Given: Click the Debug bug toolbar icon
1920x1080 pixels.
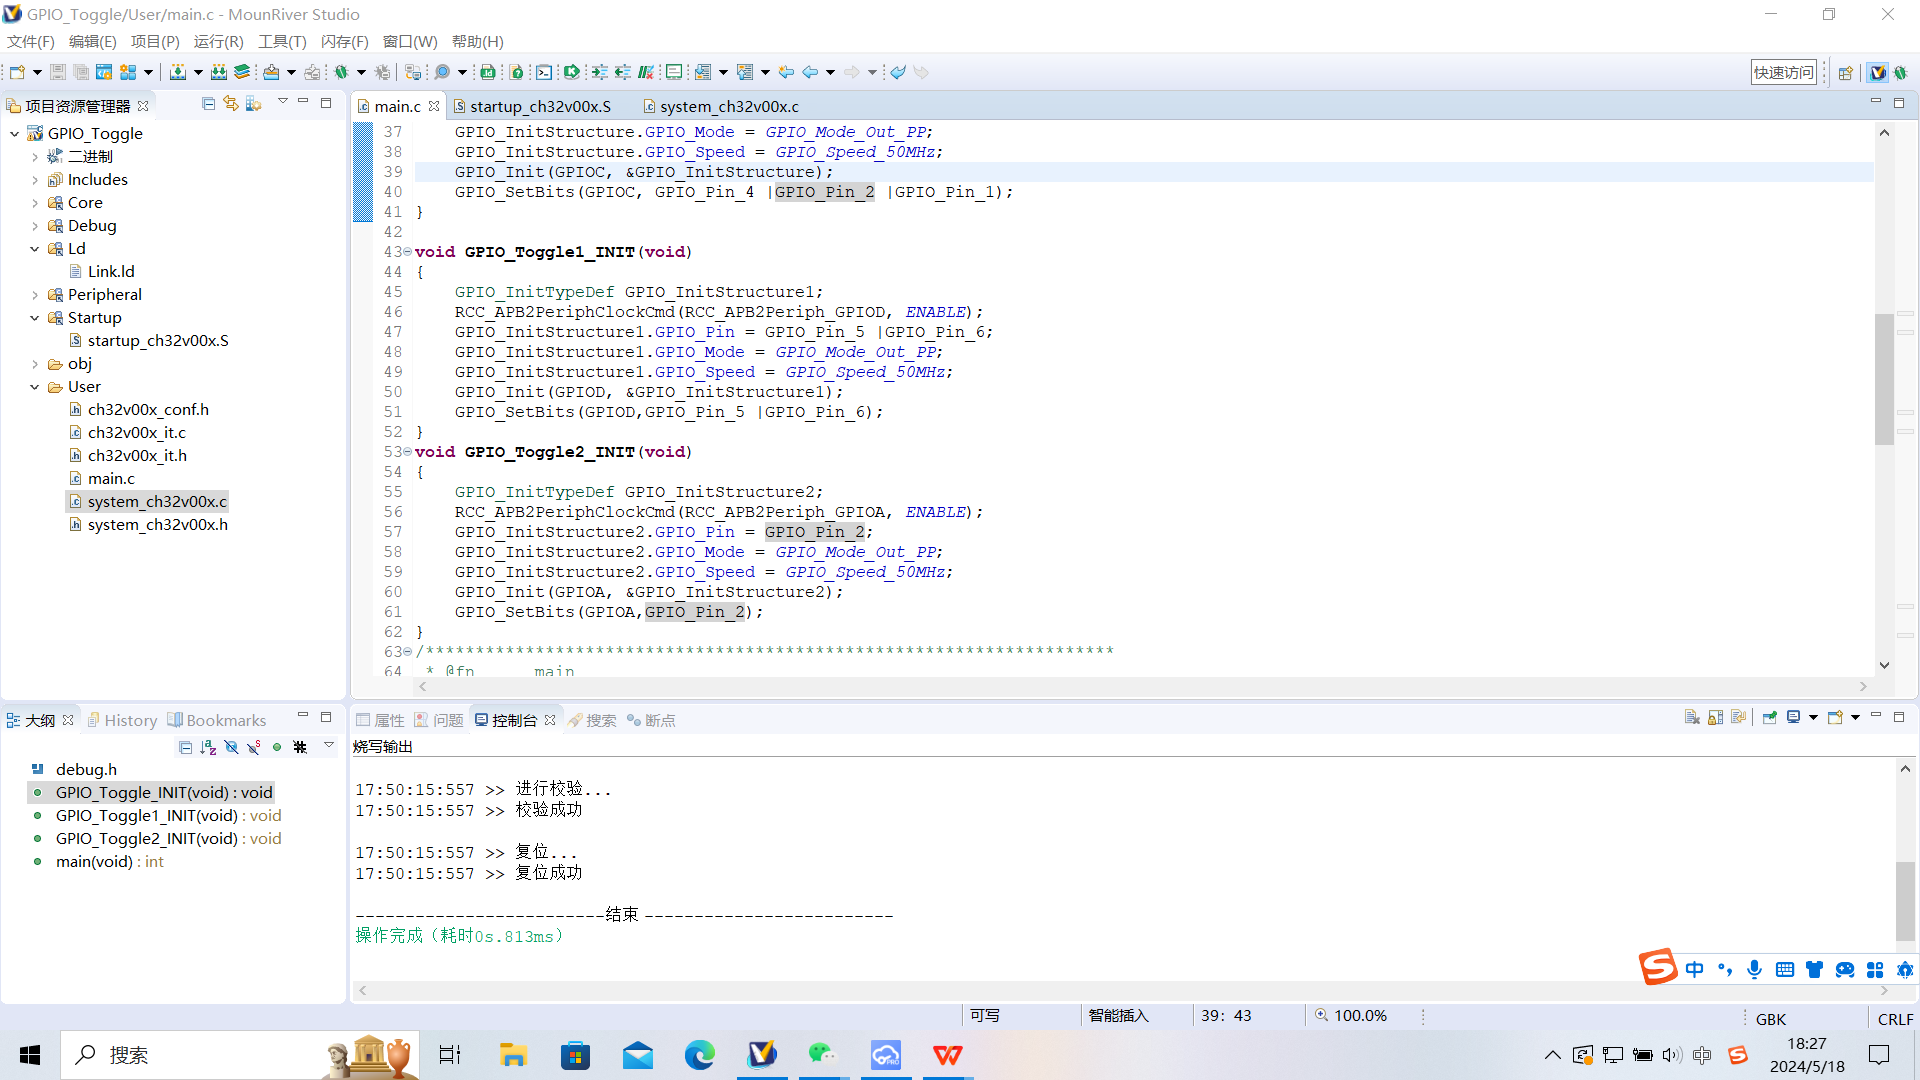Looking at the screenshot, I should click(341, 72).
